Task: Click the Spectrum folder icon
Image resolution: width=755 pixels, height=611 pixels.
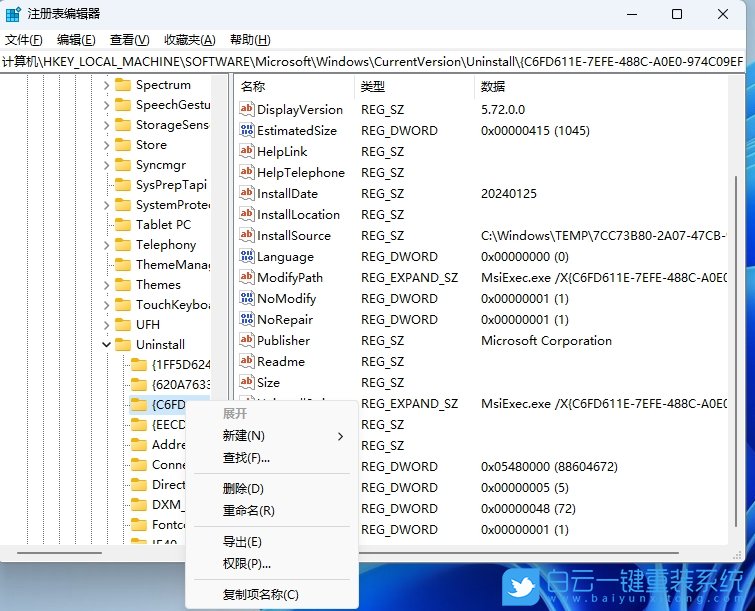Action: [123, 85]
